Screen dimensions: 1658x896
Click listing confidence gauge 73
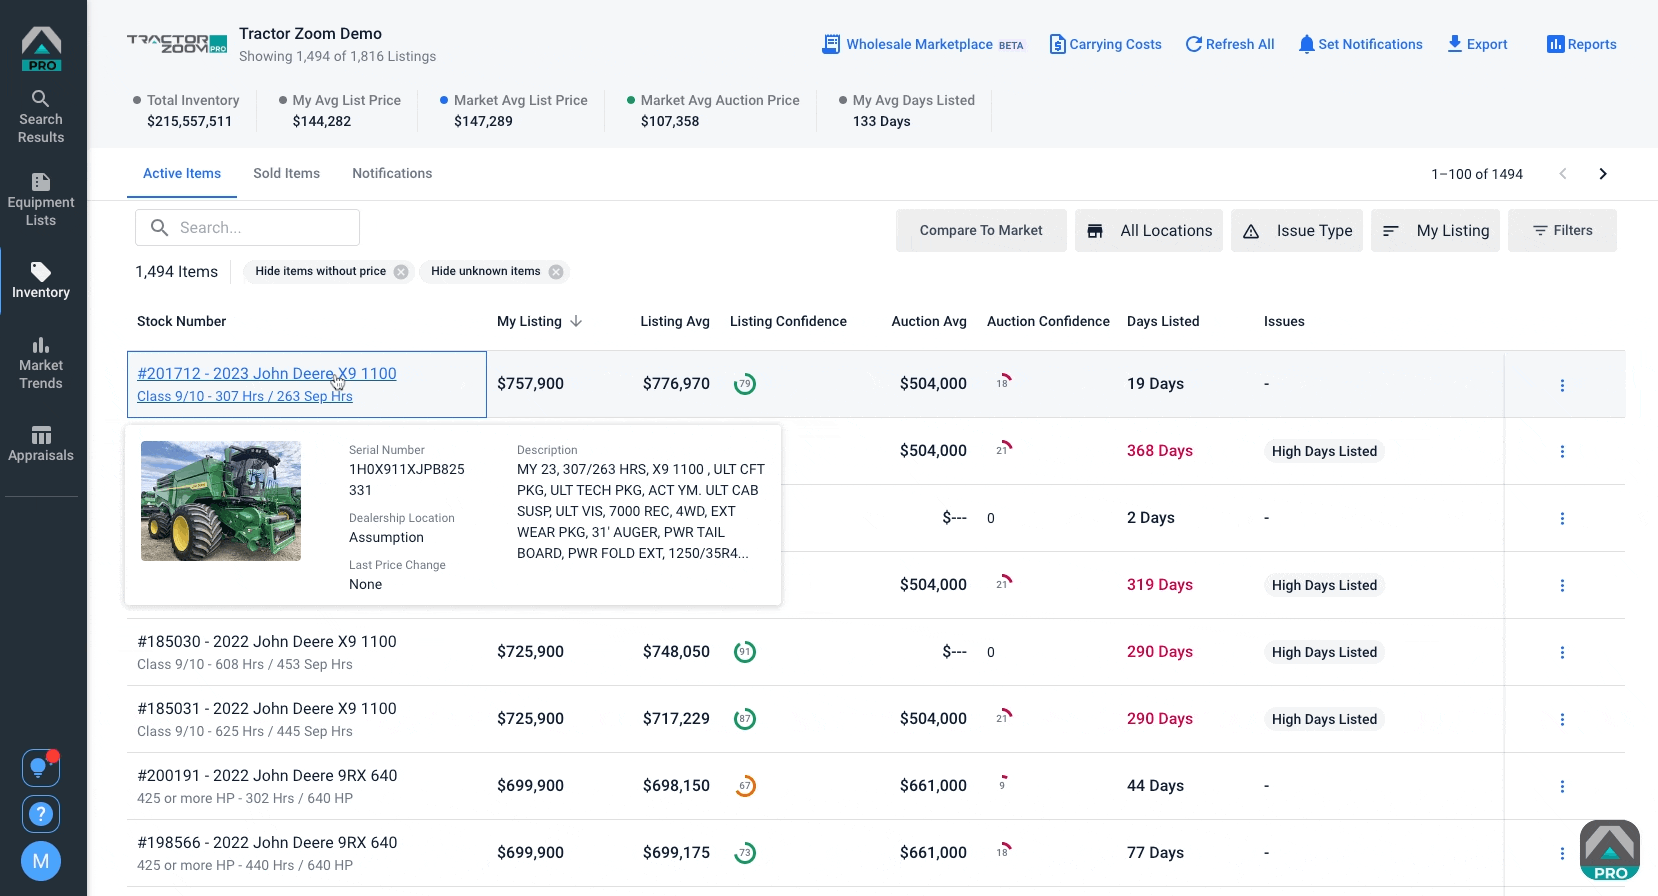(x=745, y=853)
